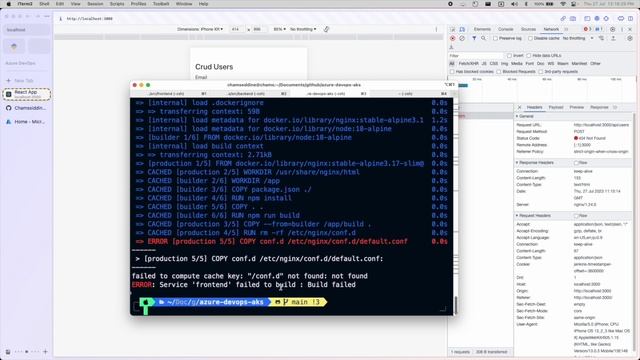The width and height of the screenshot is (640, 360).
Task: Click the import HAR upload arrow icon
Action: (x=613, y=38)
